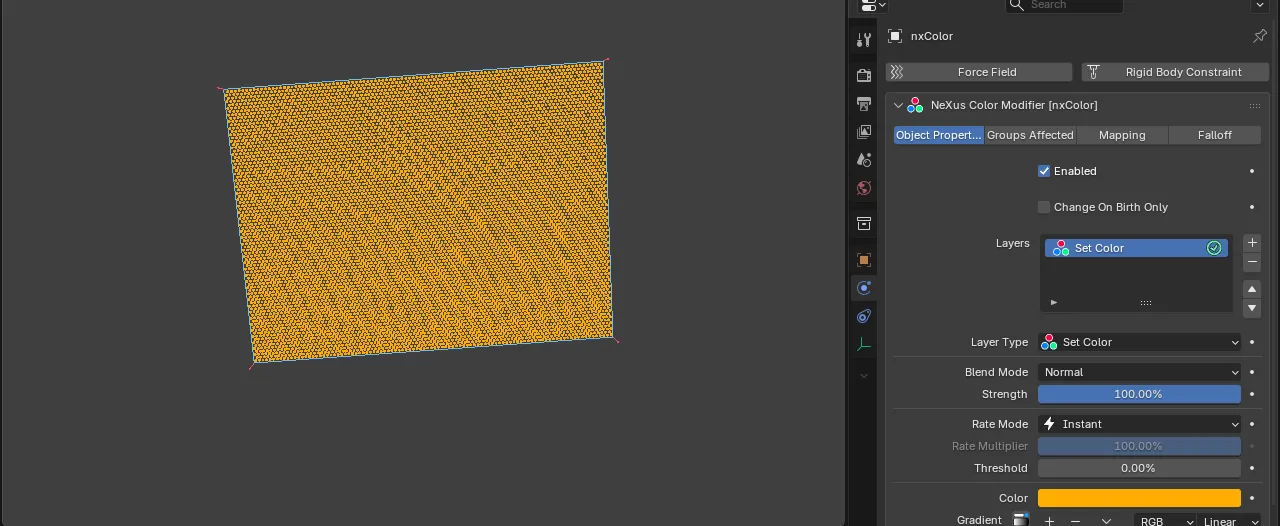The image size is (1280, 526).
Task: Open the Object Constraints properties tab
Action: tap(864, 316)
